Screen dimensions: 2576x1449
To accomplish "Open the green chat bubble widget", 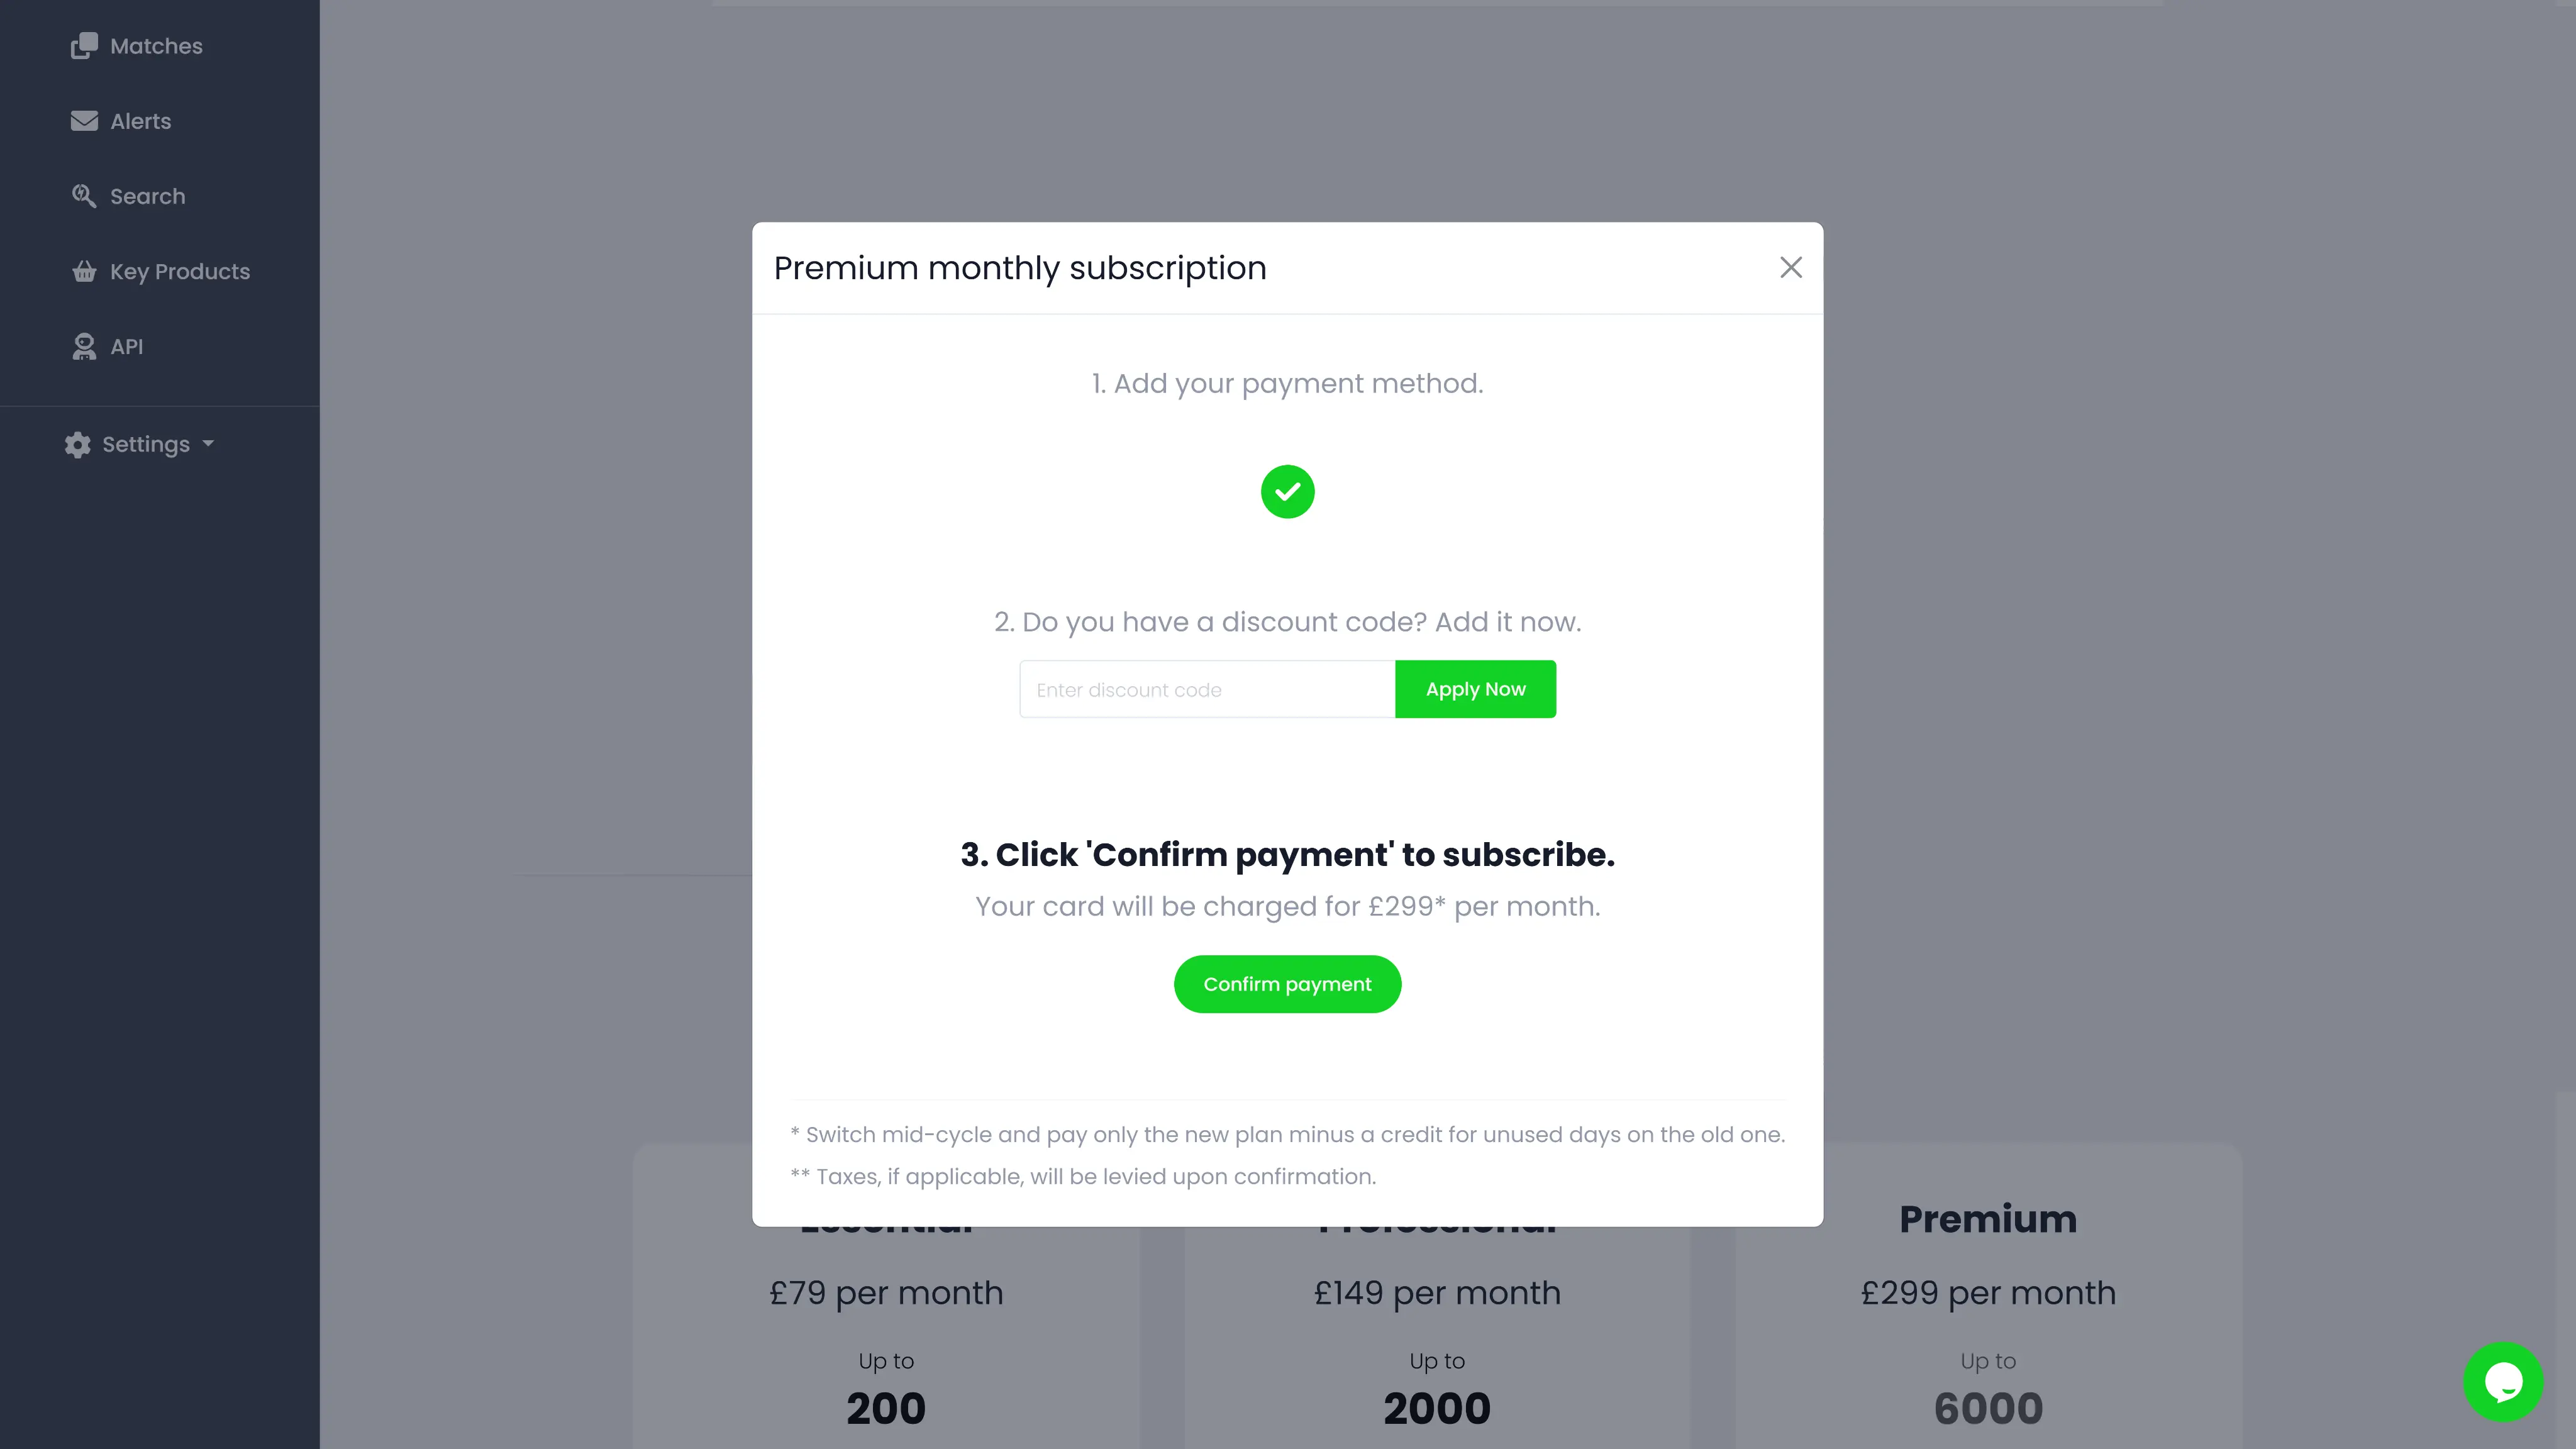I will (x=2503, y=1381).
